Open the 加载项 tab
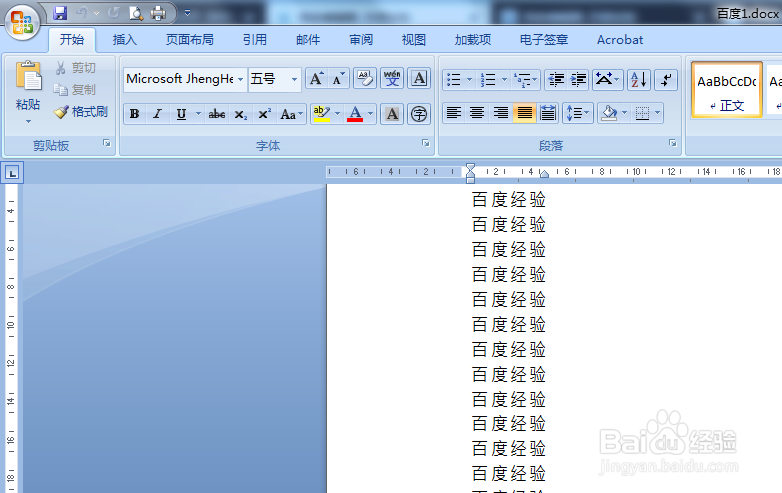 click(473, 40)
